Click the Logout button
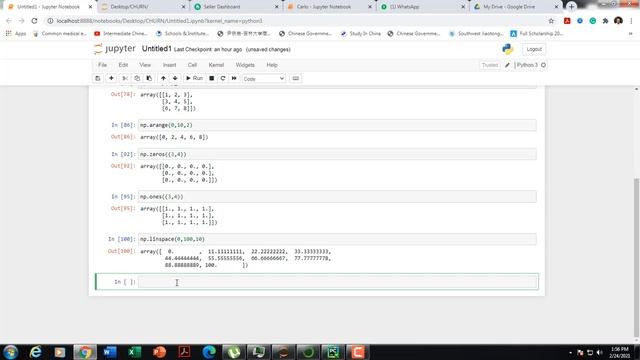Screen dimensions: 640x360 (x=534, y=49)
